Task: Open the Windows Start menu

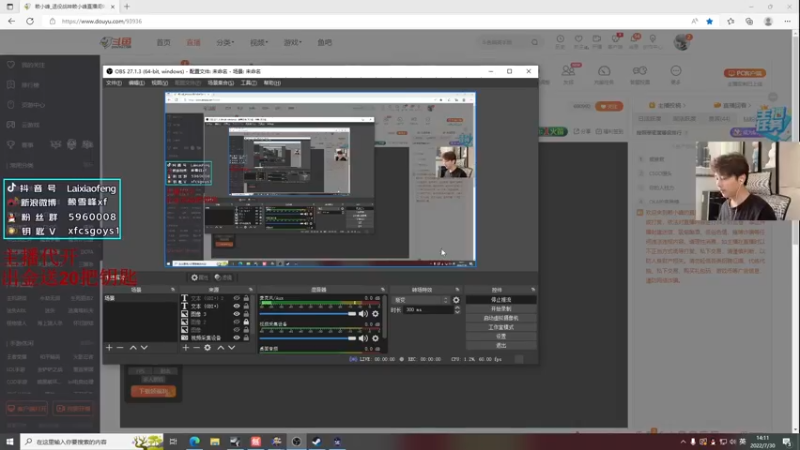Action: click(10, 442)
